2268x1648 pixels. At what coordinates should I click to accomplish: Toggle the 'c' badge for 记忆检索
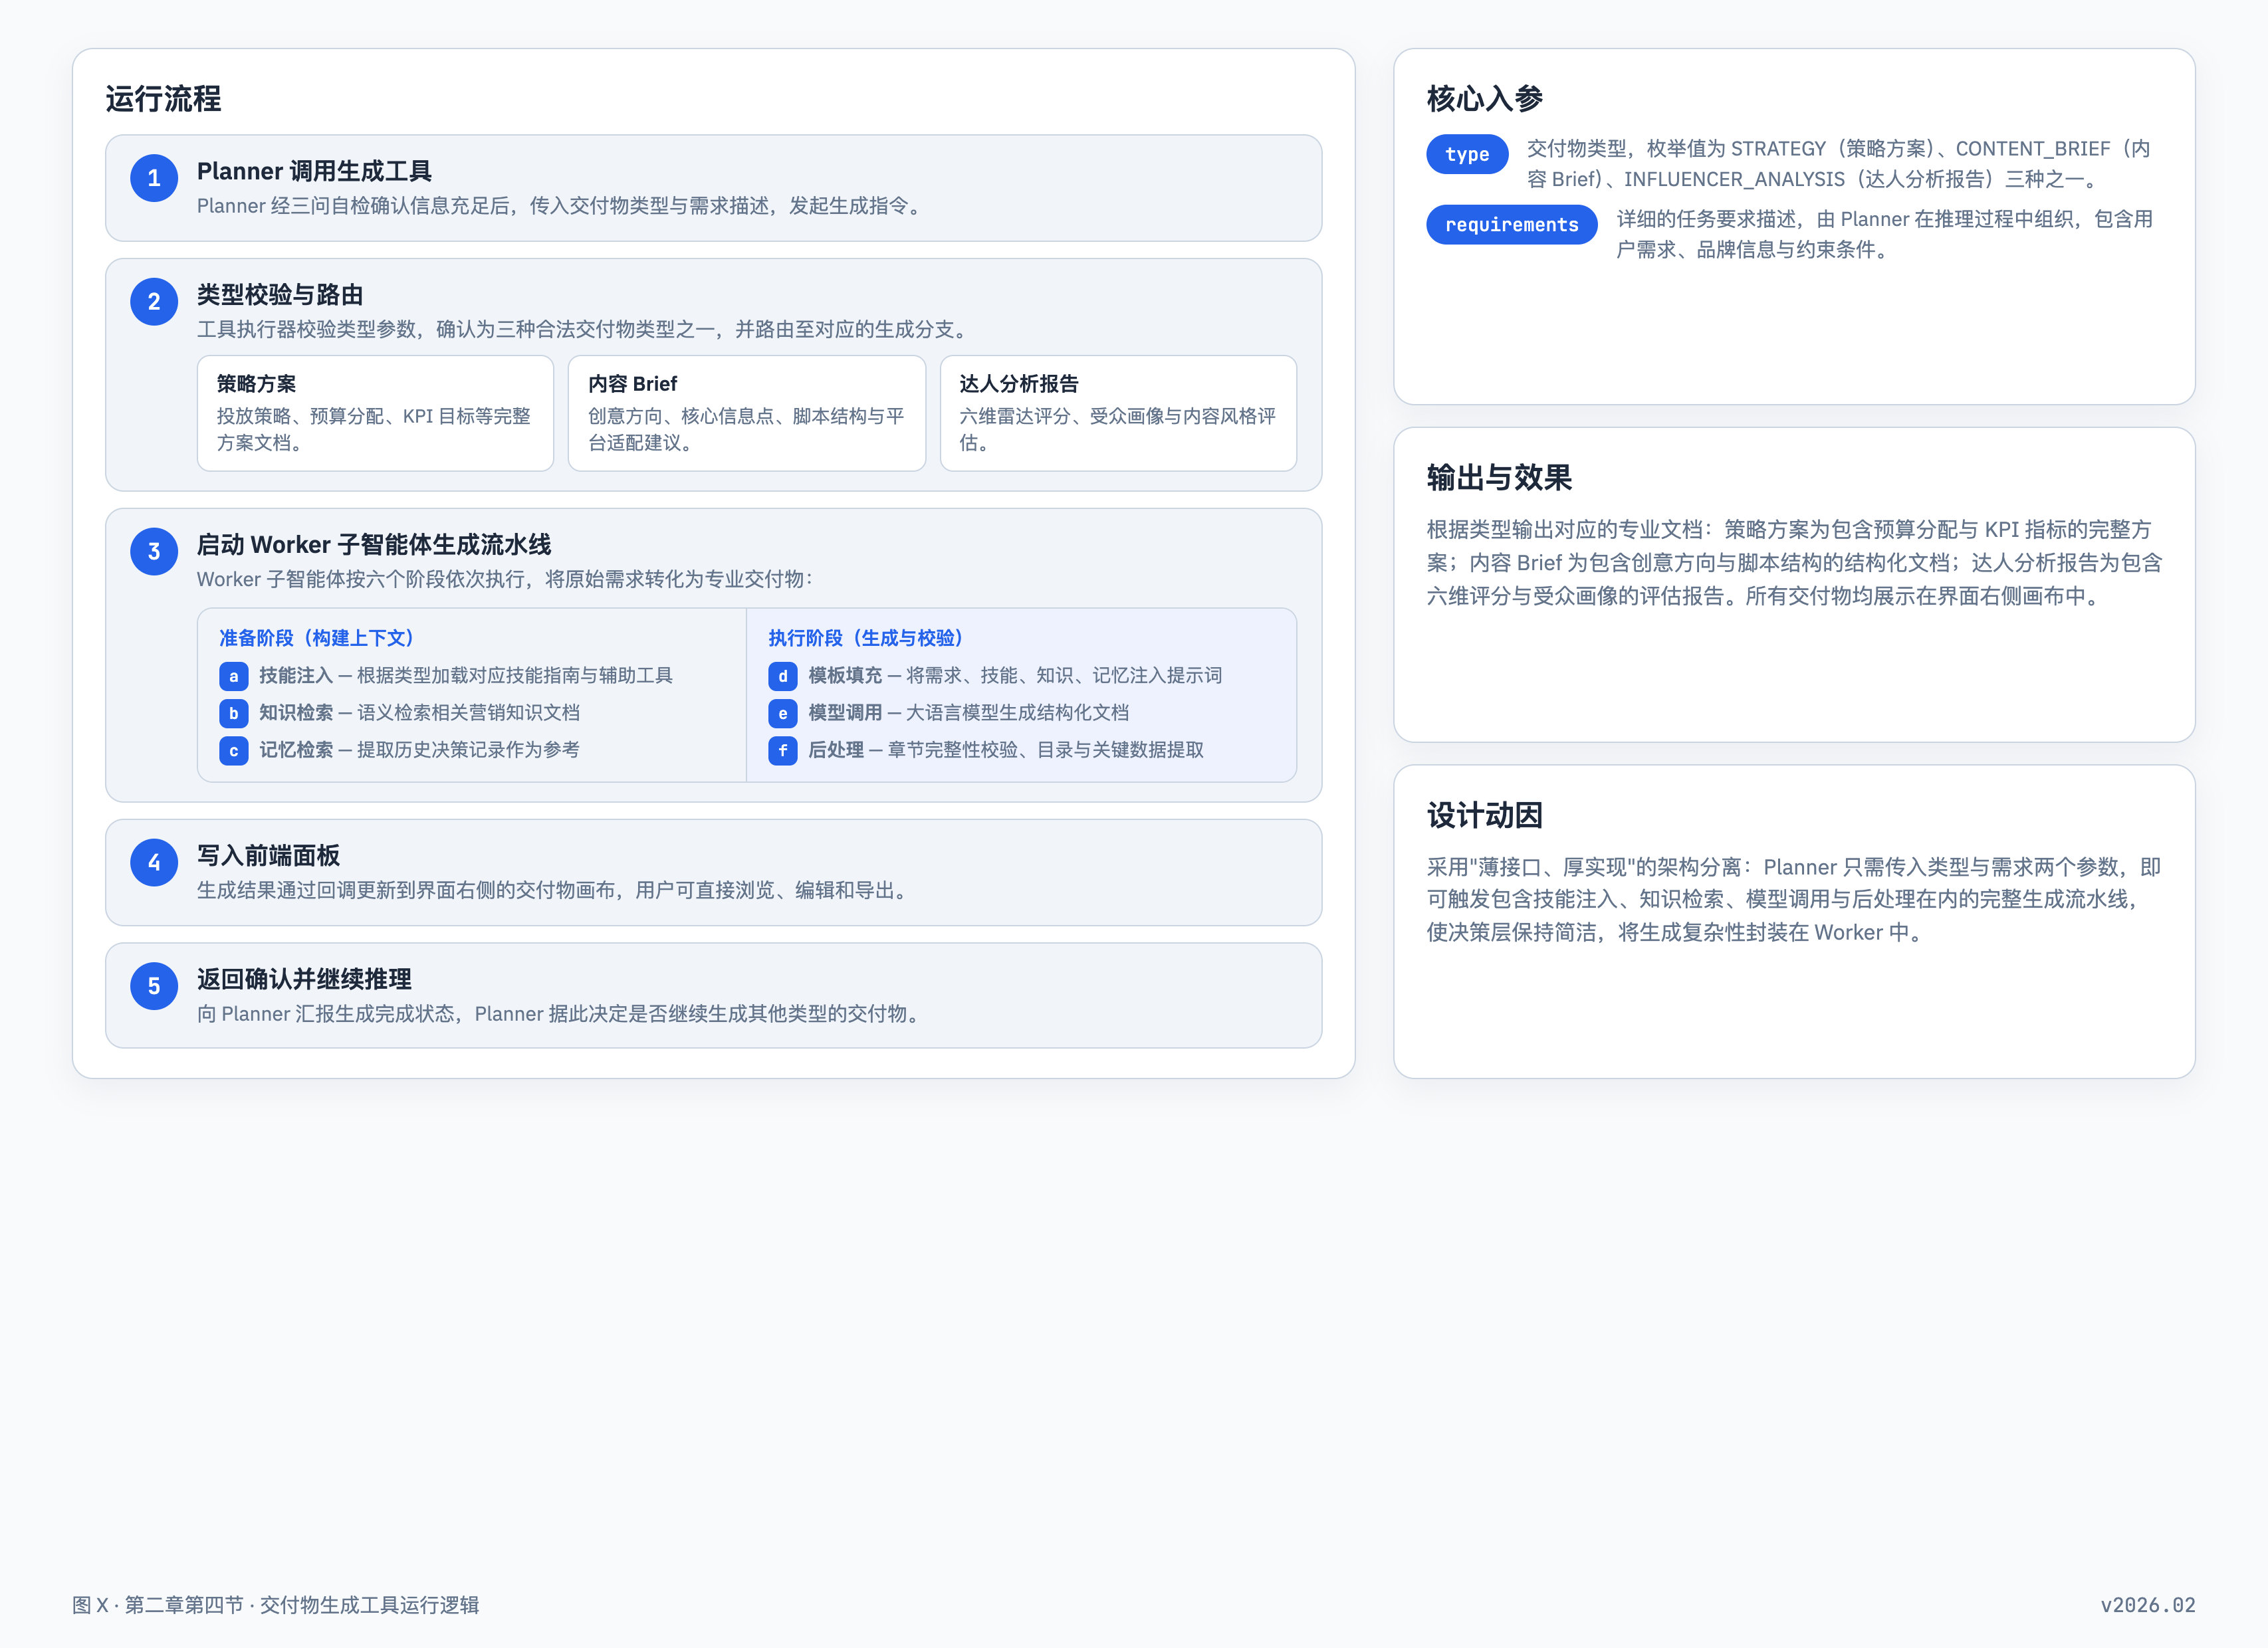[x=233, y=750]
